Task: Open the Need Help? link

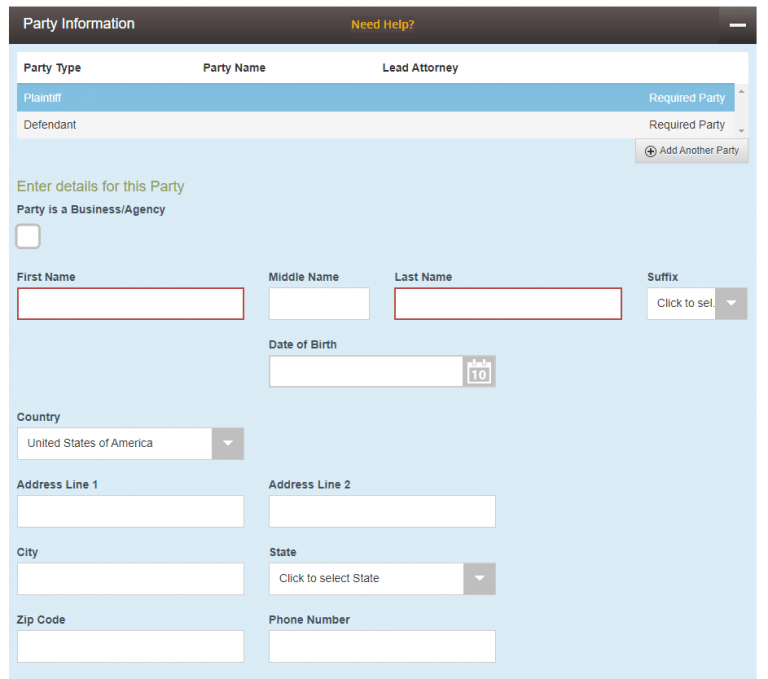Action: pos(382,25)
